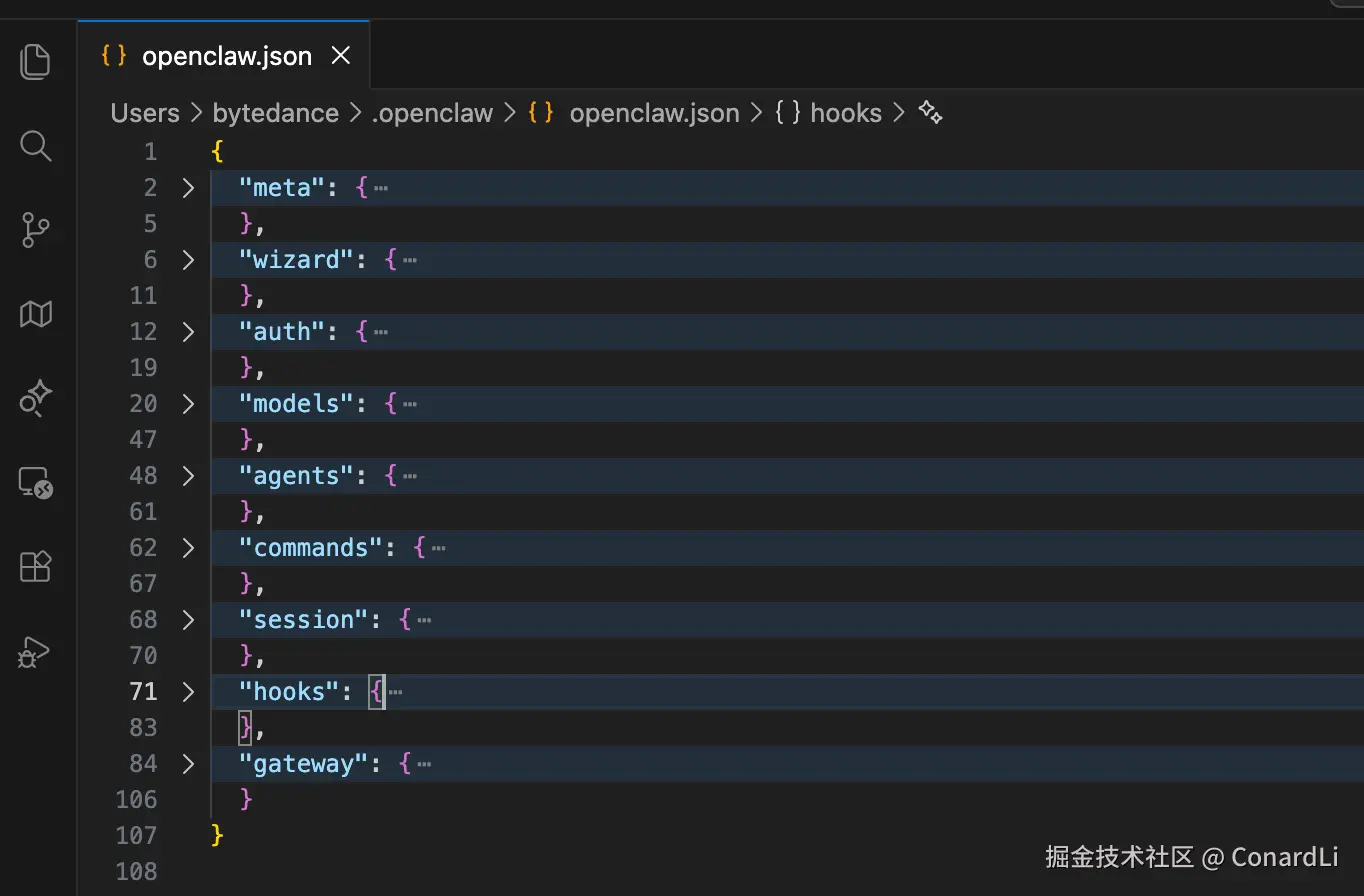Expand the folded "models" block
This screenshot has width=1364, height=896.
188,404
